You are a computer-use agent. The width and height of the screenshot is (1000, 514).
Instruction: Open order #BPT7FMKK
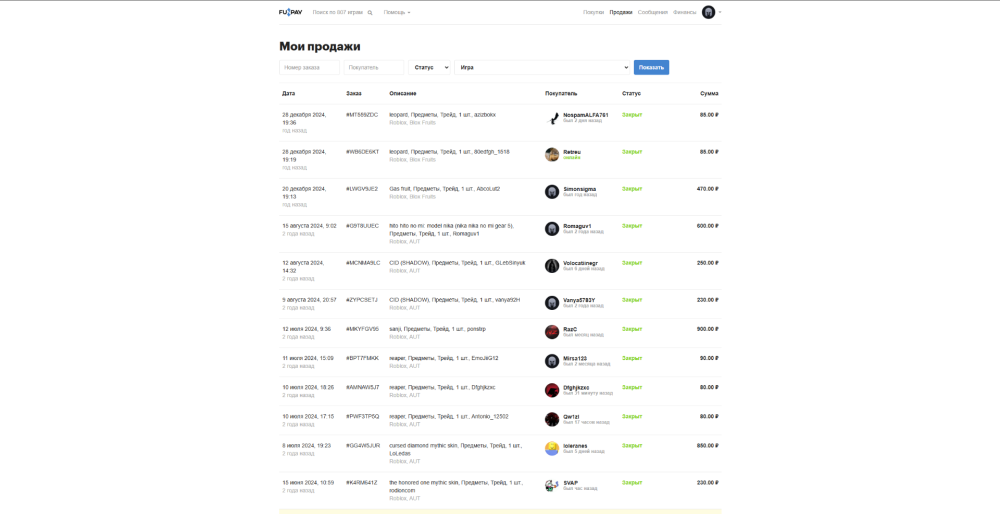362,358
